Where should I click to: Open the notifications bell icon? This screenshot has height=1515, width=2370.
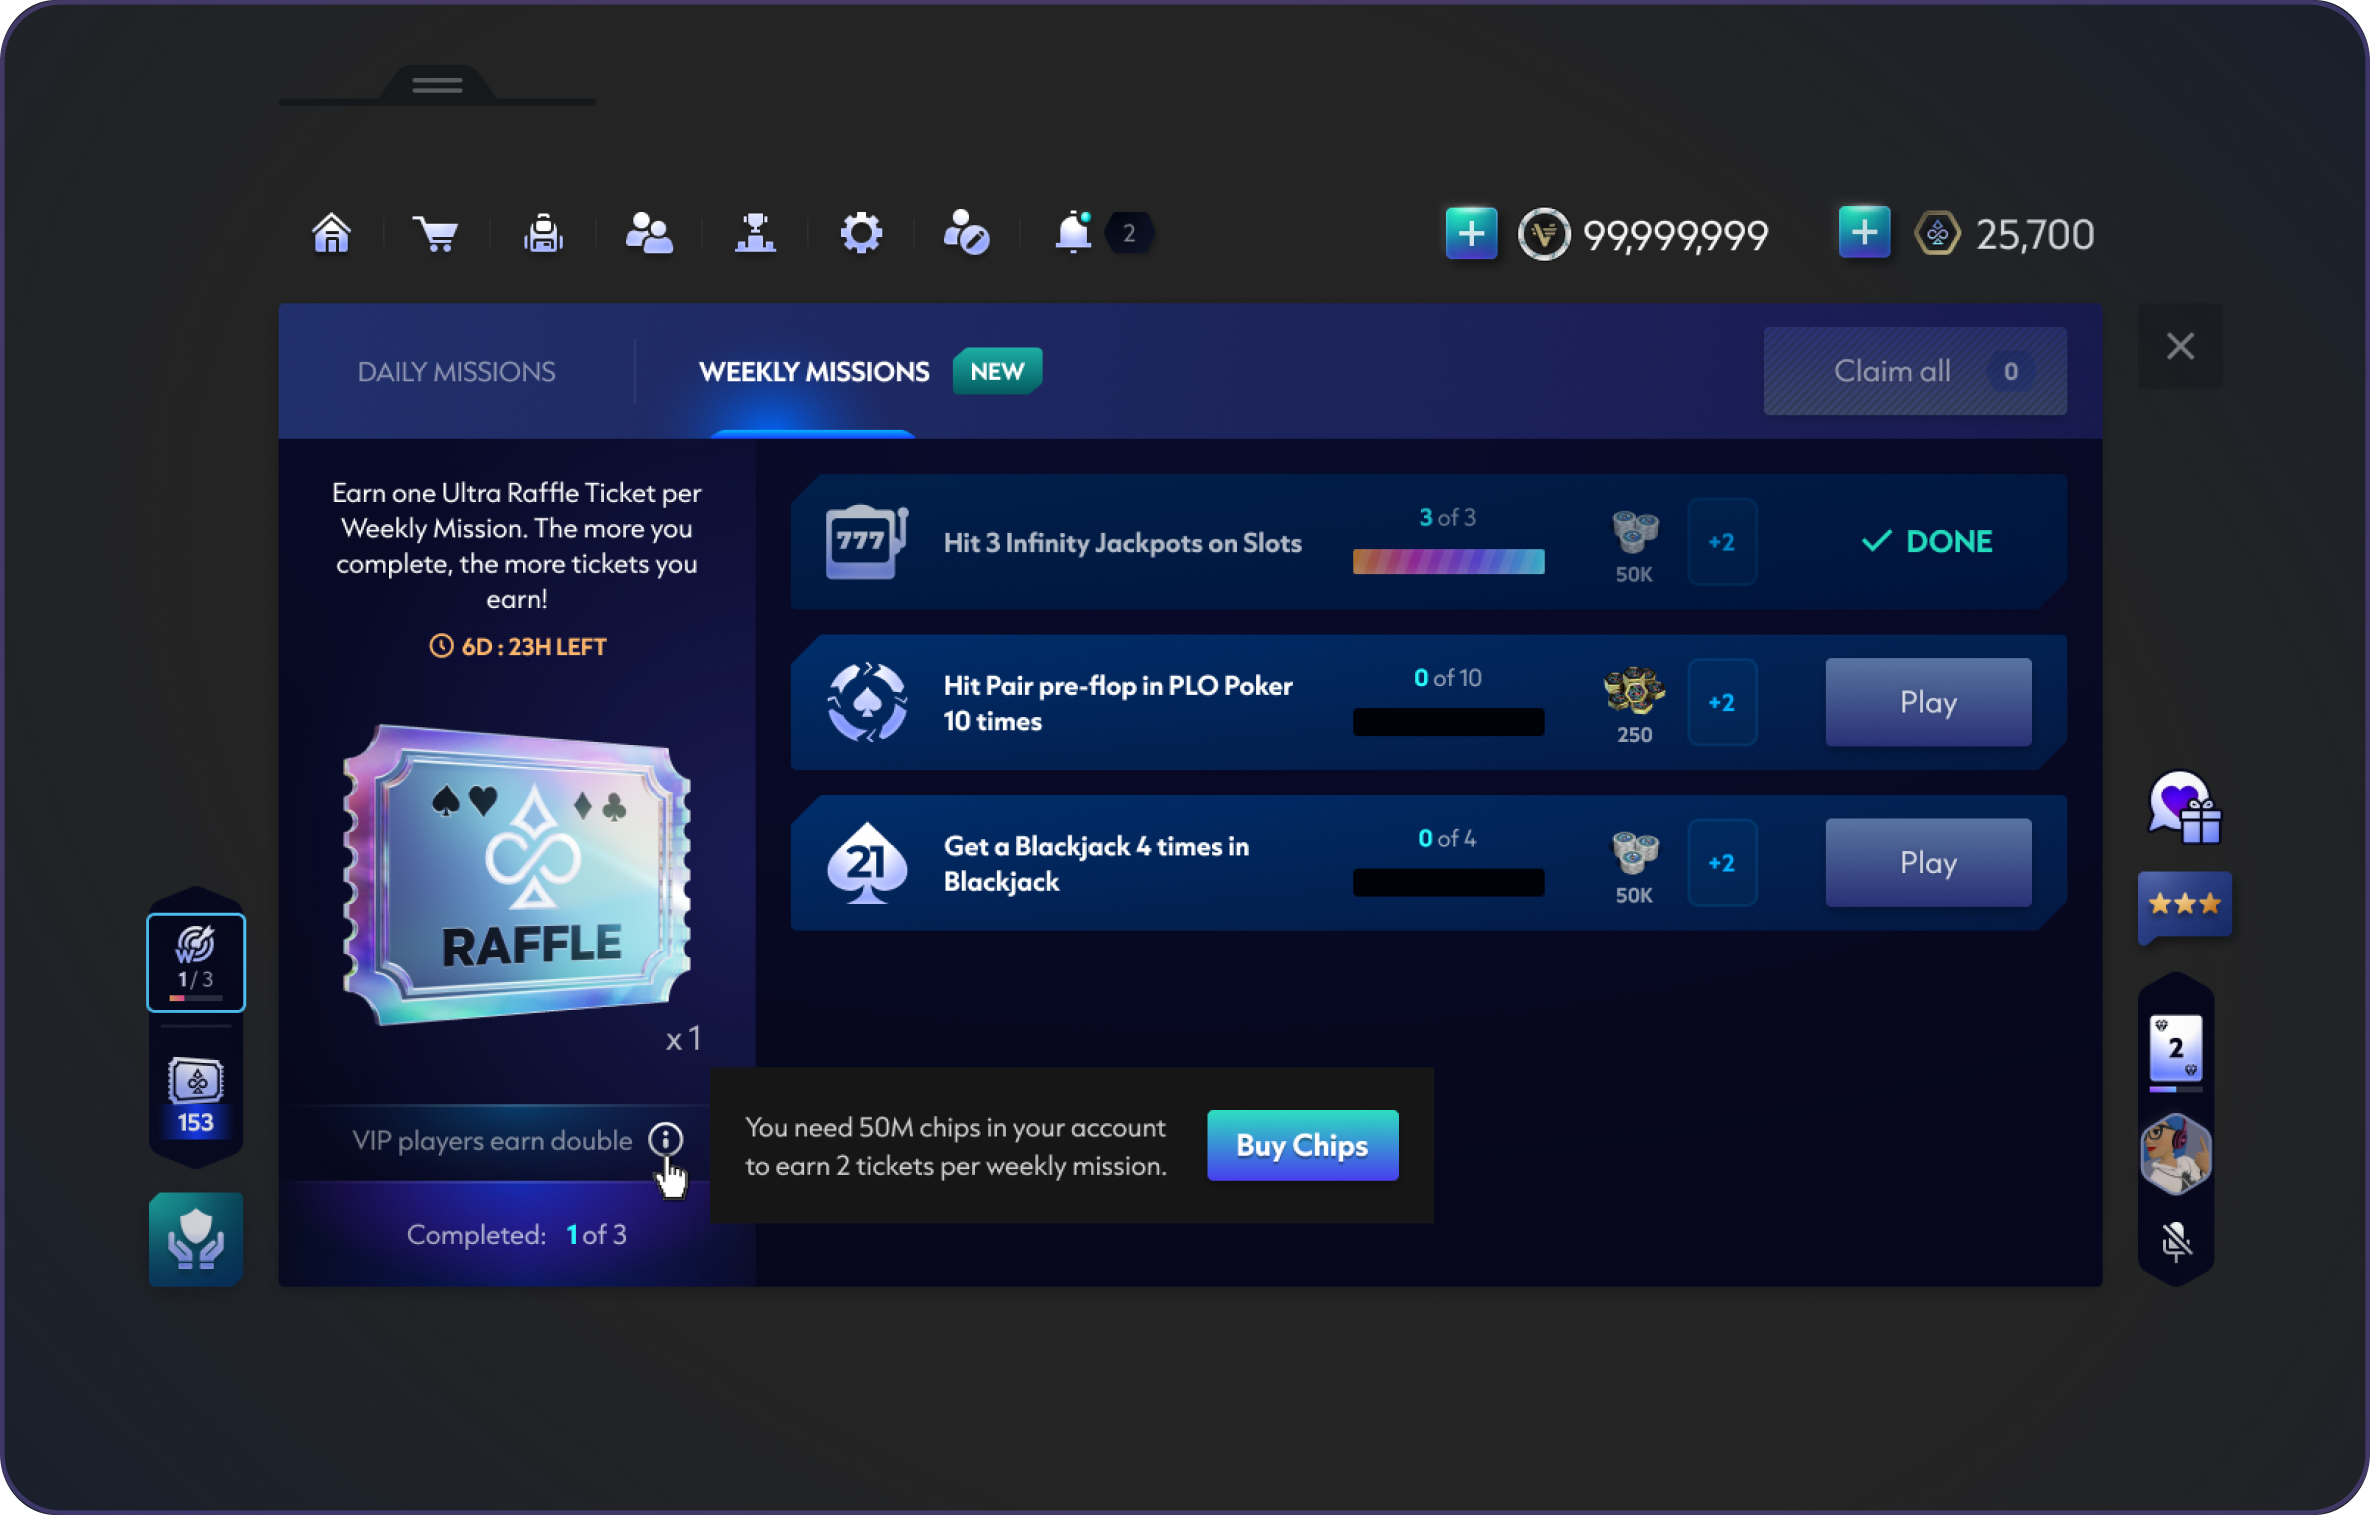click(1073, 234)
